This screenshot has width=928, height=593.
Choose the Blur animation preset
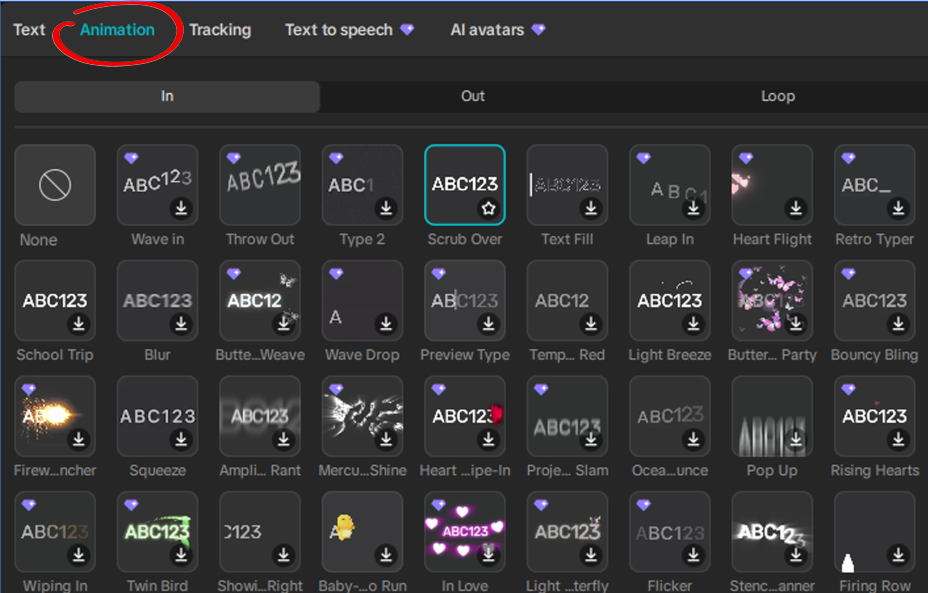(x=157, y=300)
